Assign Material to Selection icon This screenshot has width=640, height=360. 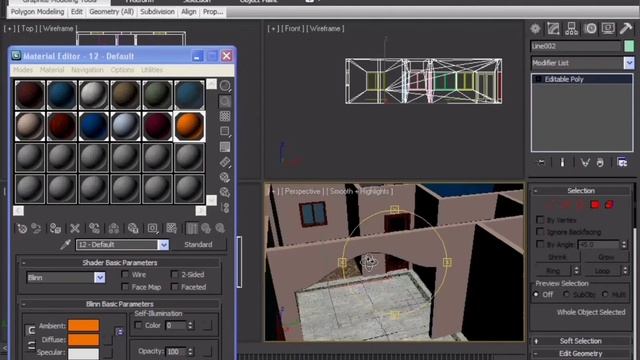tap(55, 229)
